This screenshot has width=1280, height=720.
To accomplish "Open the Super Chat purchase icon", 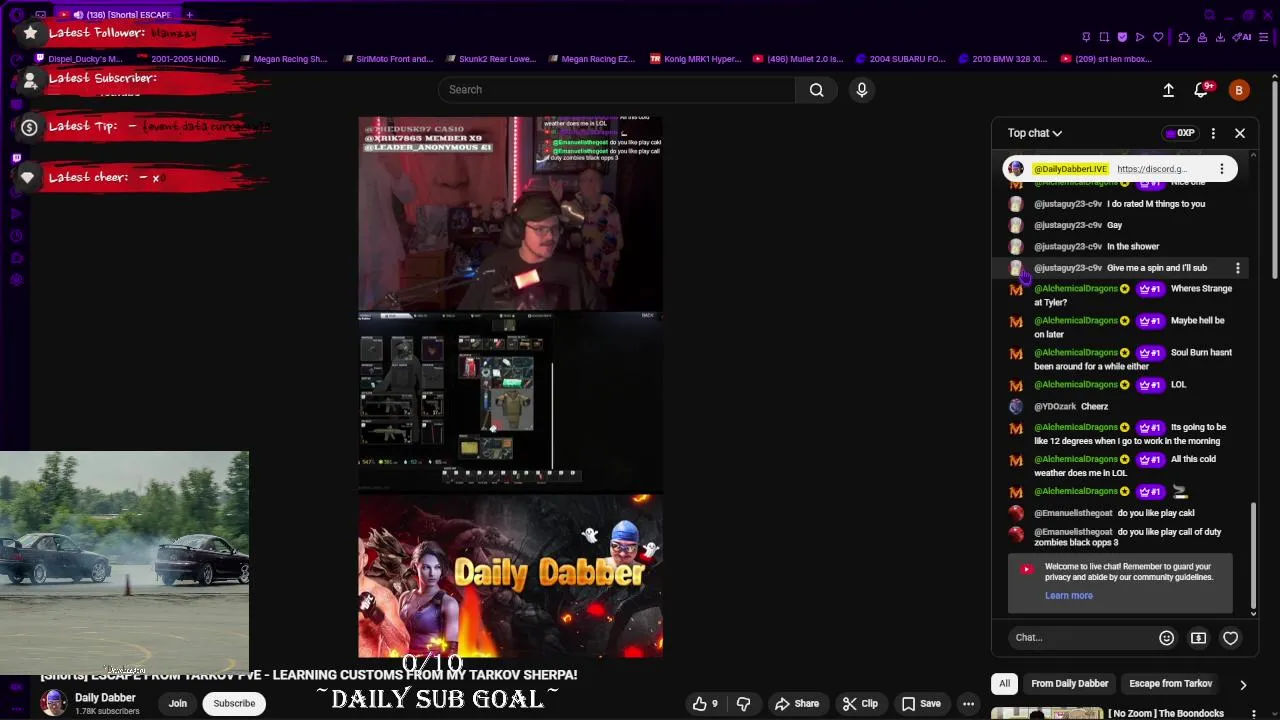I will coord(1198,638).
